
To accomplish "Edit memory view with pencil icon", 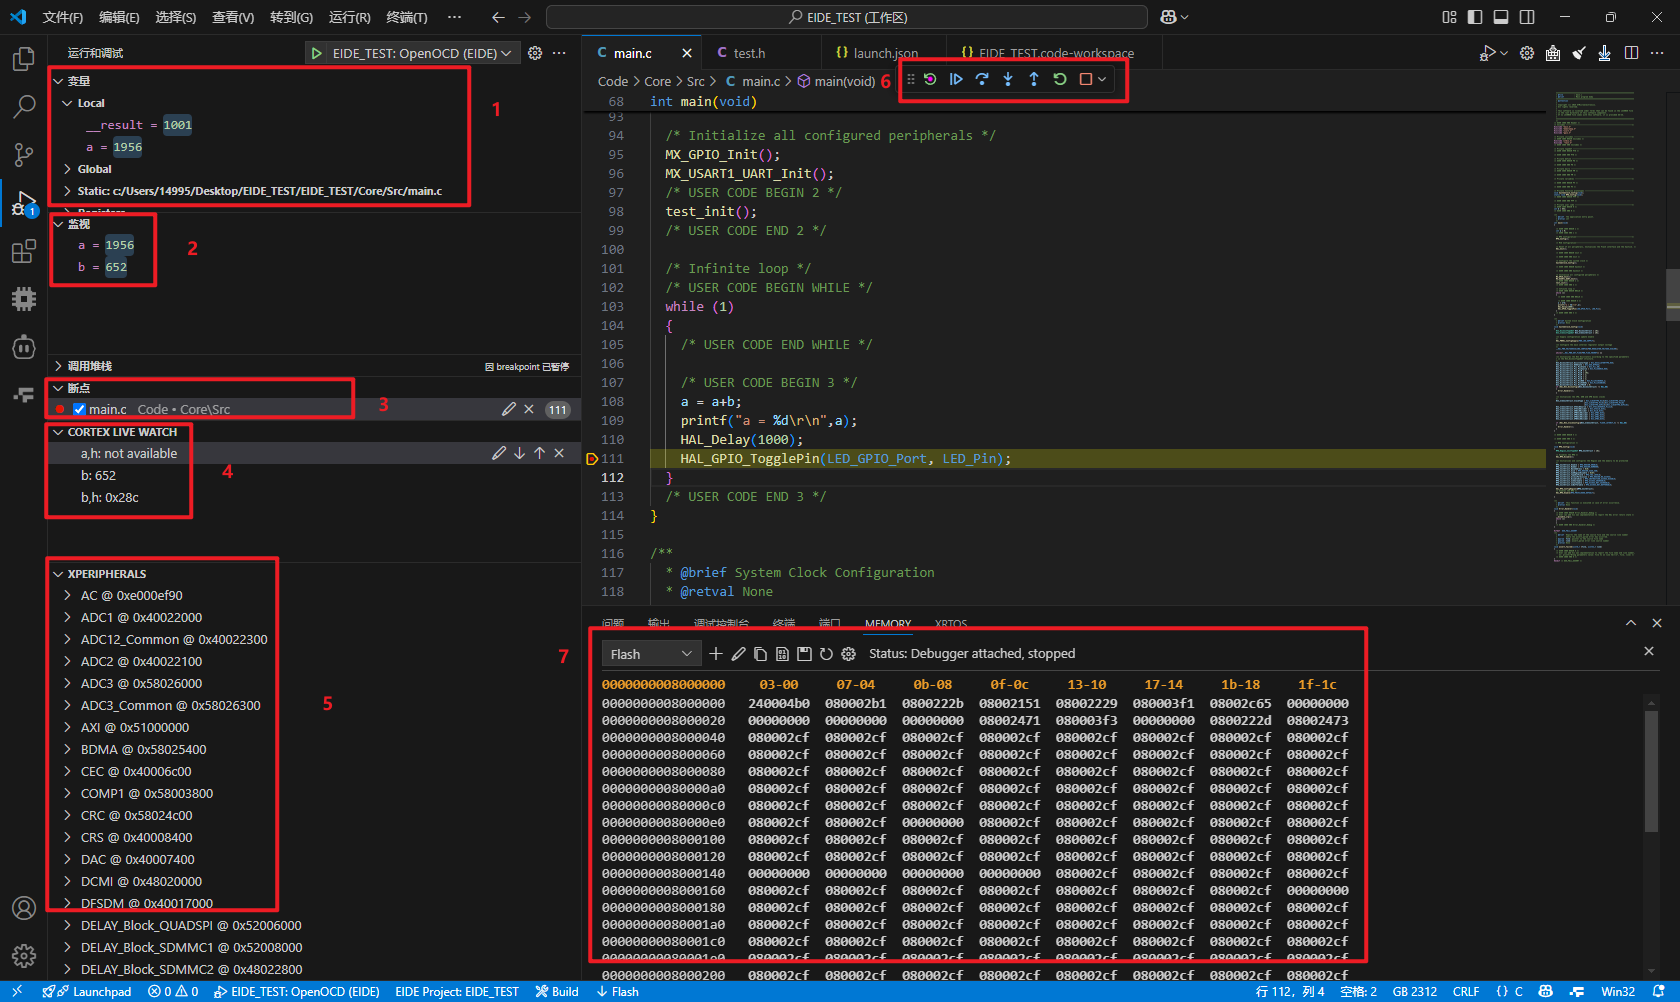I will pyautogui.click(x=738, y=653).
